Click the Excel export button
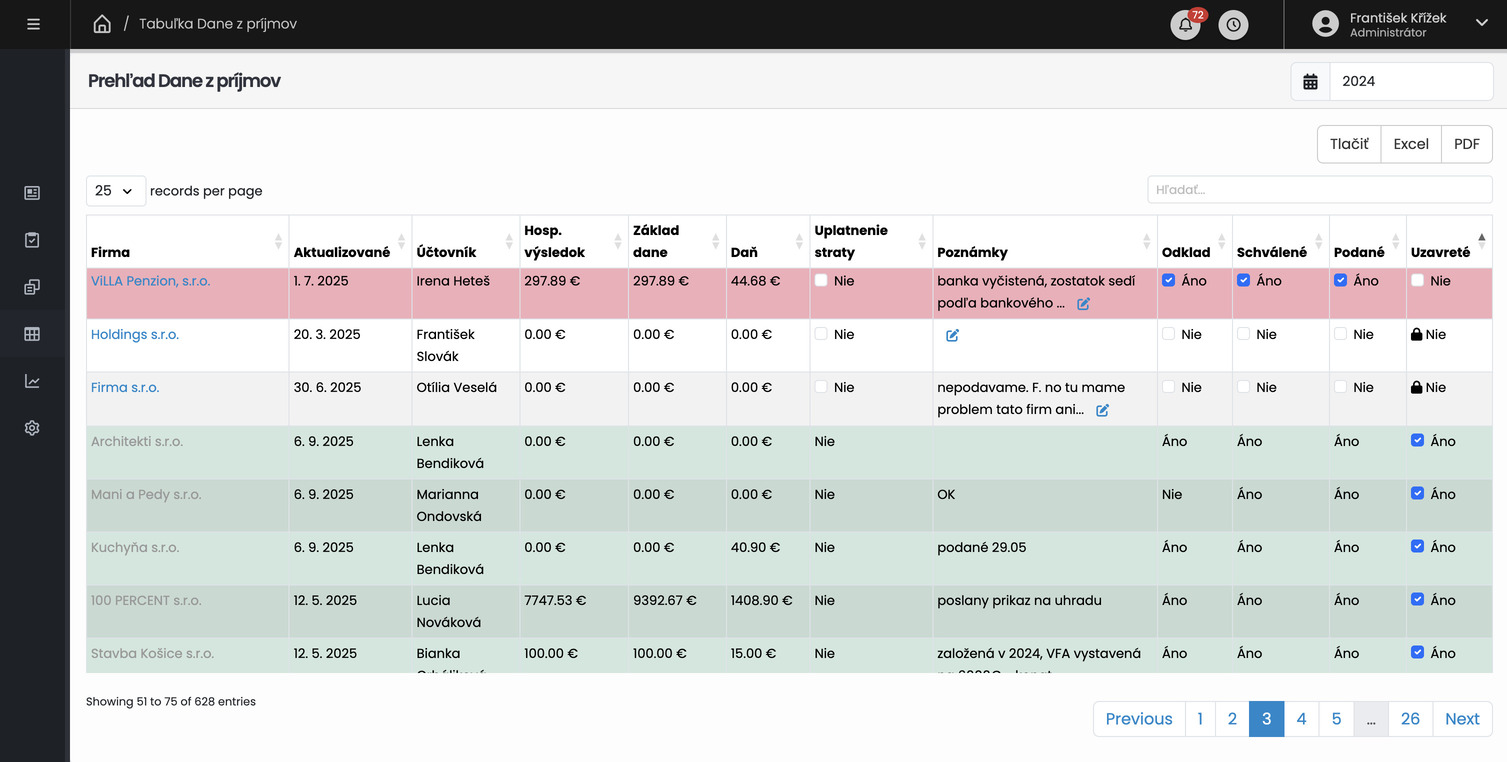The width and height of the screenshot is (1507, 762). (x=1410, y=144)
